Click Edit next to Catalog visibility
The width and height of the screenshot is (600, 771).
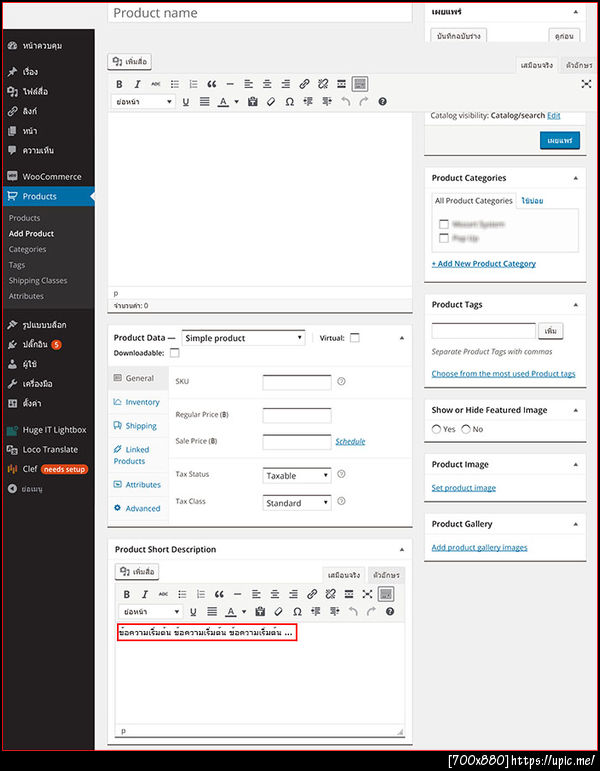(554, 116)
